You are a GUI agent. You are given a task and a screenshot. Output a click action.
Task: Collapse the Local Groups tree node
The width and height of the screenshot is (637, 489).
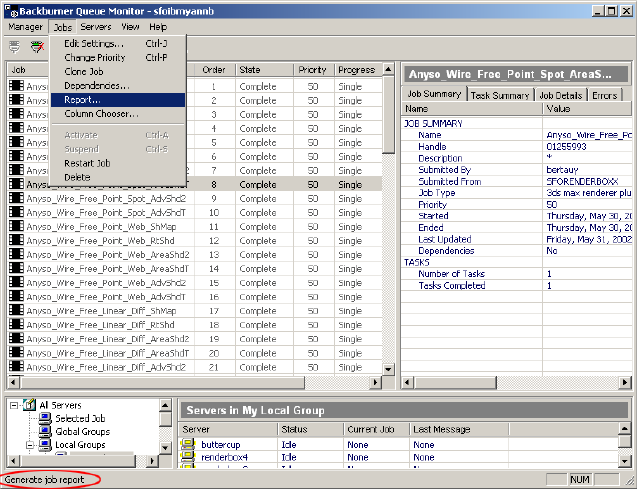tap(30, 445)
